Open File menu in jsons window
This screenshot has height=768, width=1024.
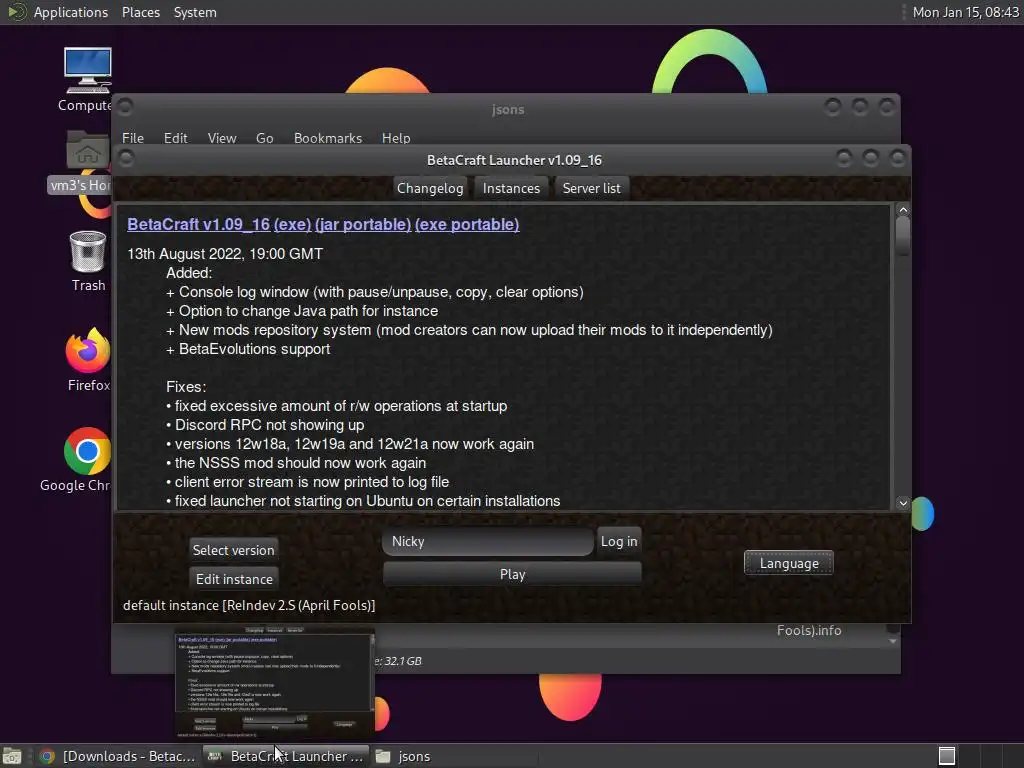[133, 138]
